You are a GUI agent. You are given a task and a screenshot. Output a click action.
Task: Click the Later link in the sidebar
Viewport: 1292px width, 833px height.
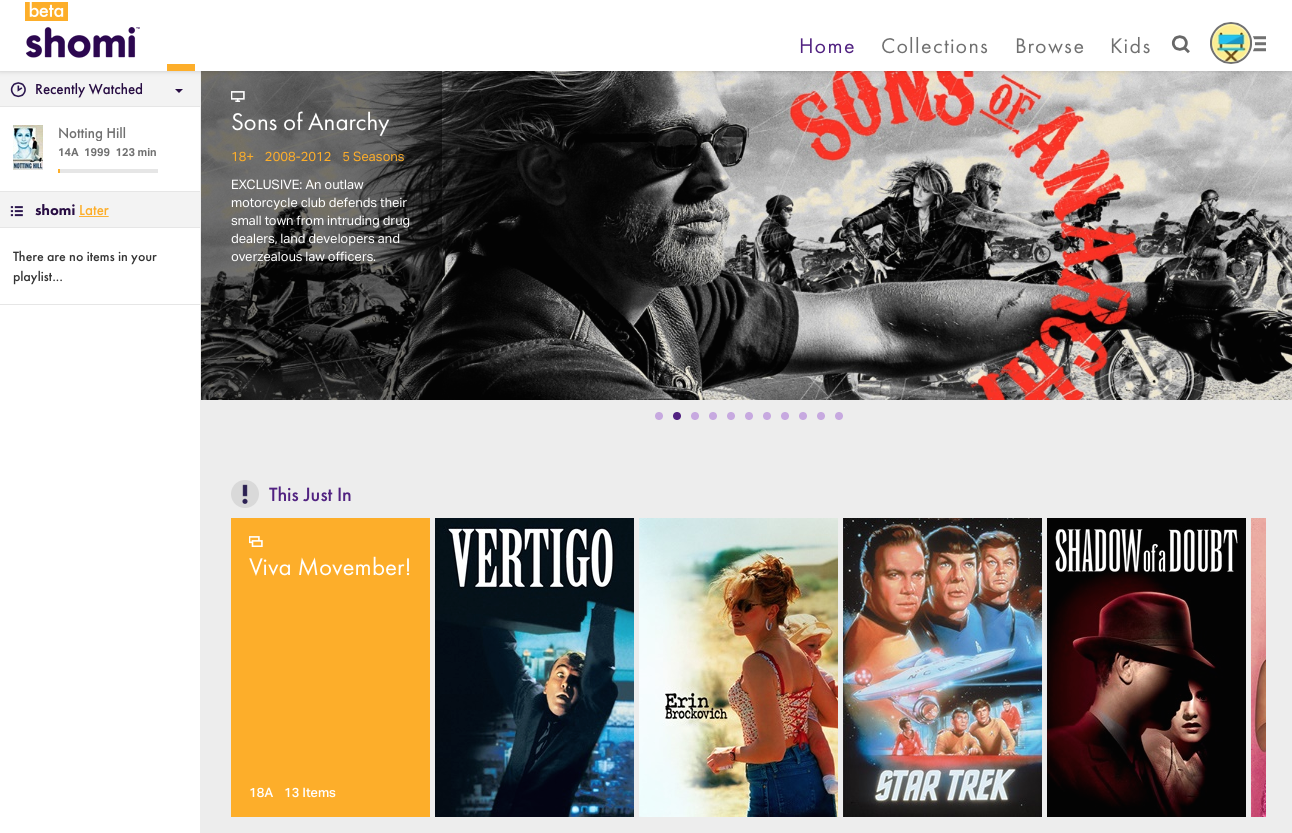coord(94,211)
